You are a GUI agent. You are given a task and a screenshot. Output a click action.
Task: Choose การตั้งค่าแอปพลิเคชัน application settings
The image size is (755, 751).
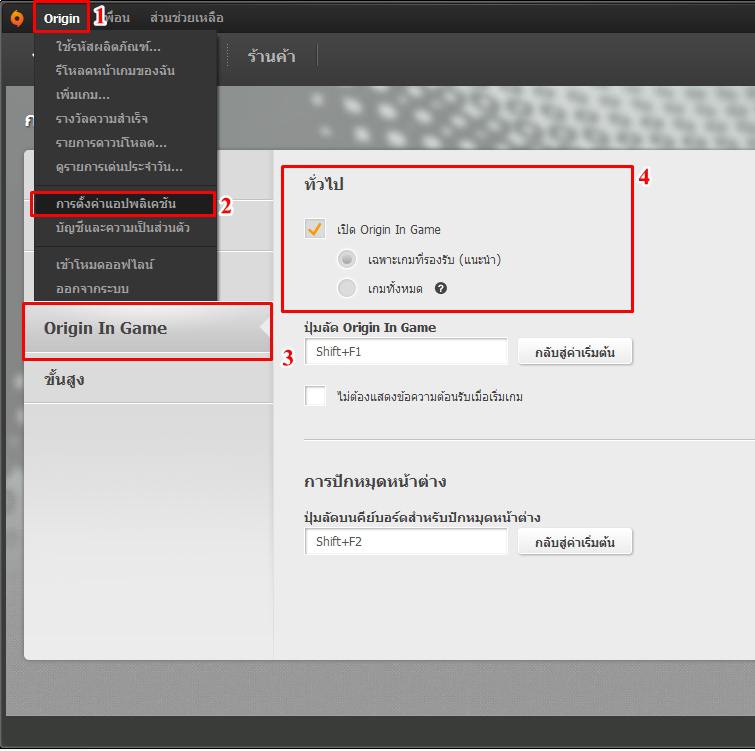(123, 204)
